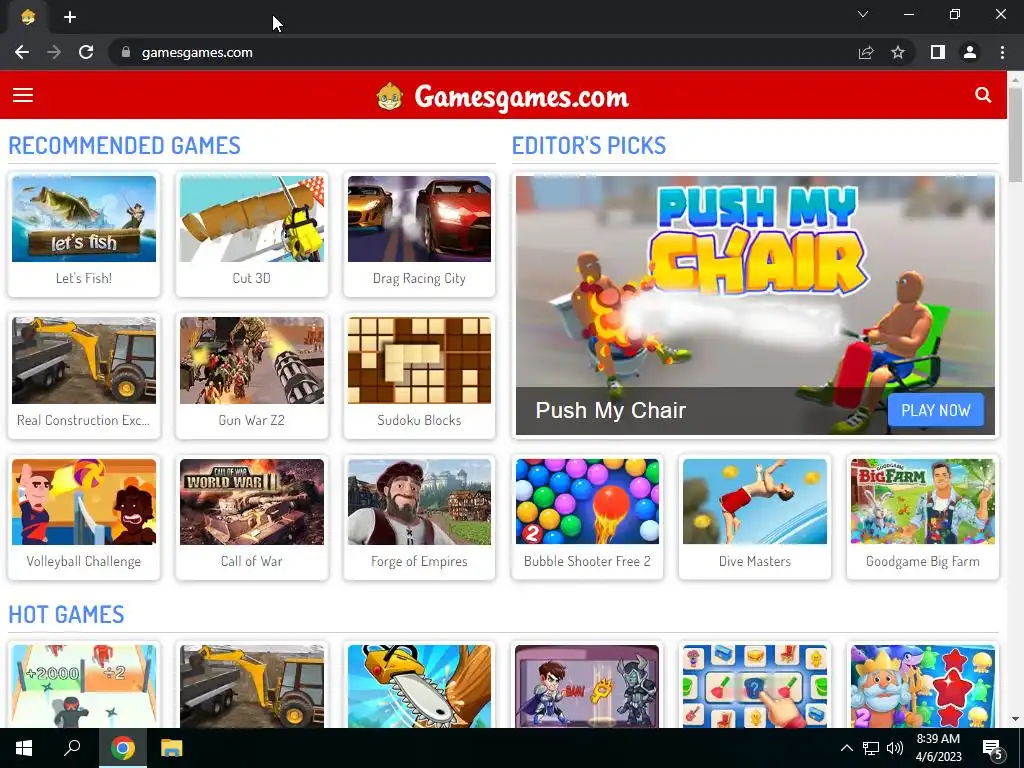Open Goodgame Big Farm image
1024x768 pixels.
(923, 502)
